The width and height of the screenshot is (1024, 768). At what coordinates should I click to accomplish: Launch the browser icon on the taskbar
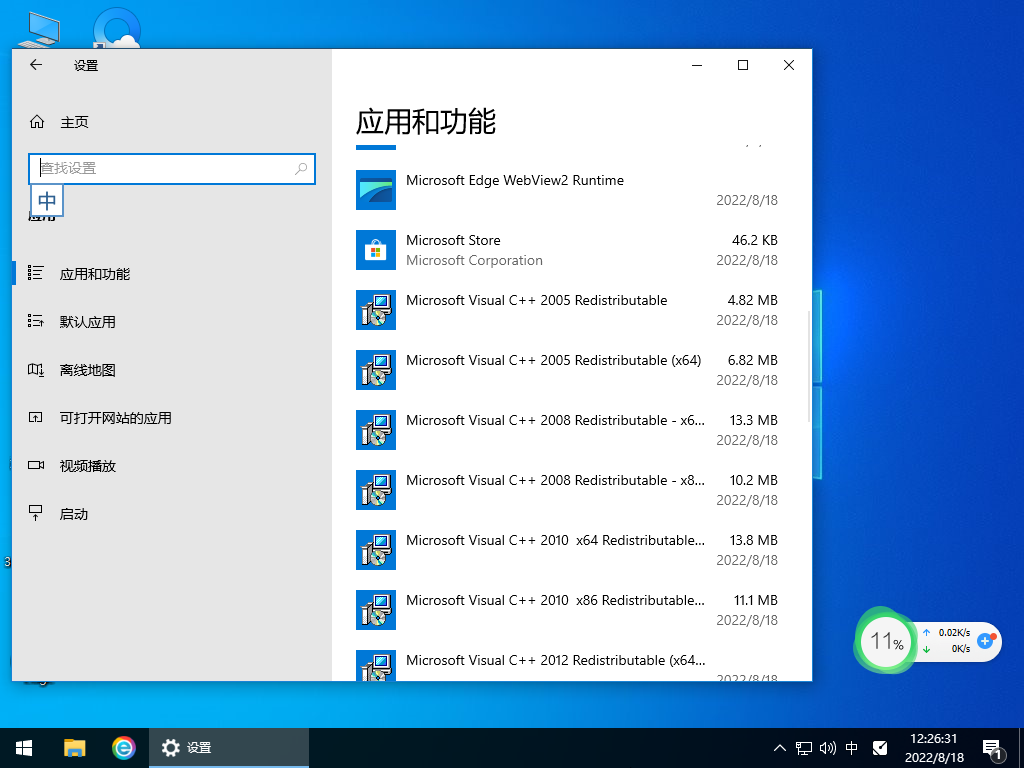click(x=122, y=747)
